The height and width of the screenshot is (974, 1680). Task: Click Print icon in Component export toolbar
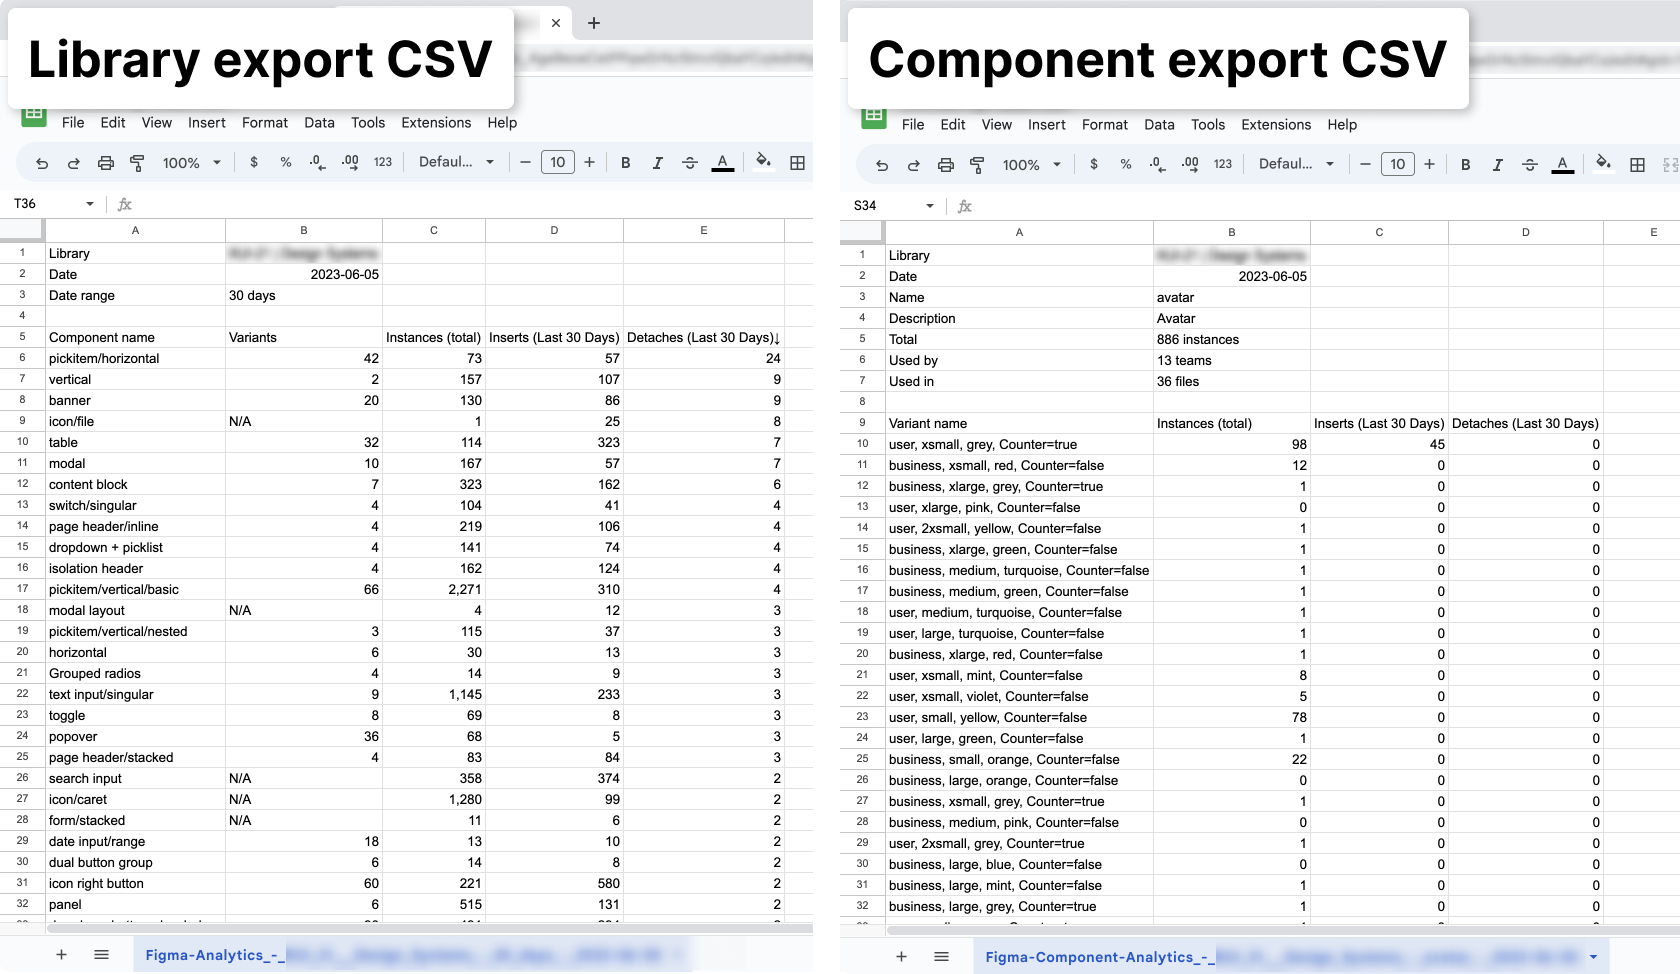pos(946,165)
